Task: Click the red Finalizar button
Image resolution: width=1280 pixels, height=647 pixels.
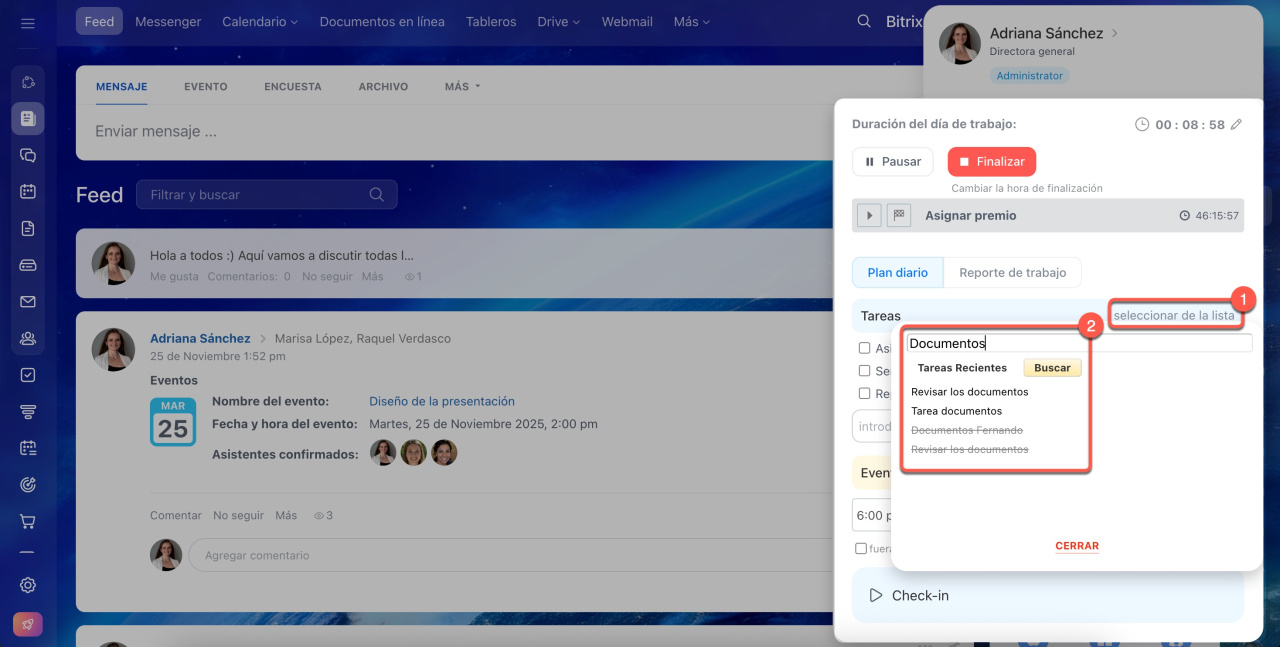Action: click(991, 161)
